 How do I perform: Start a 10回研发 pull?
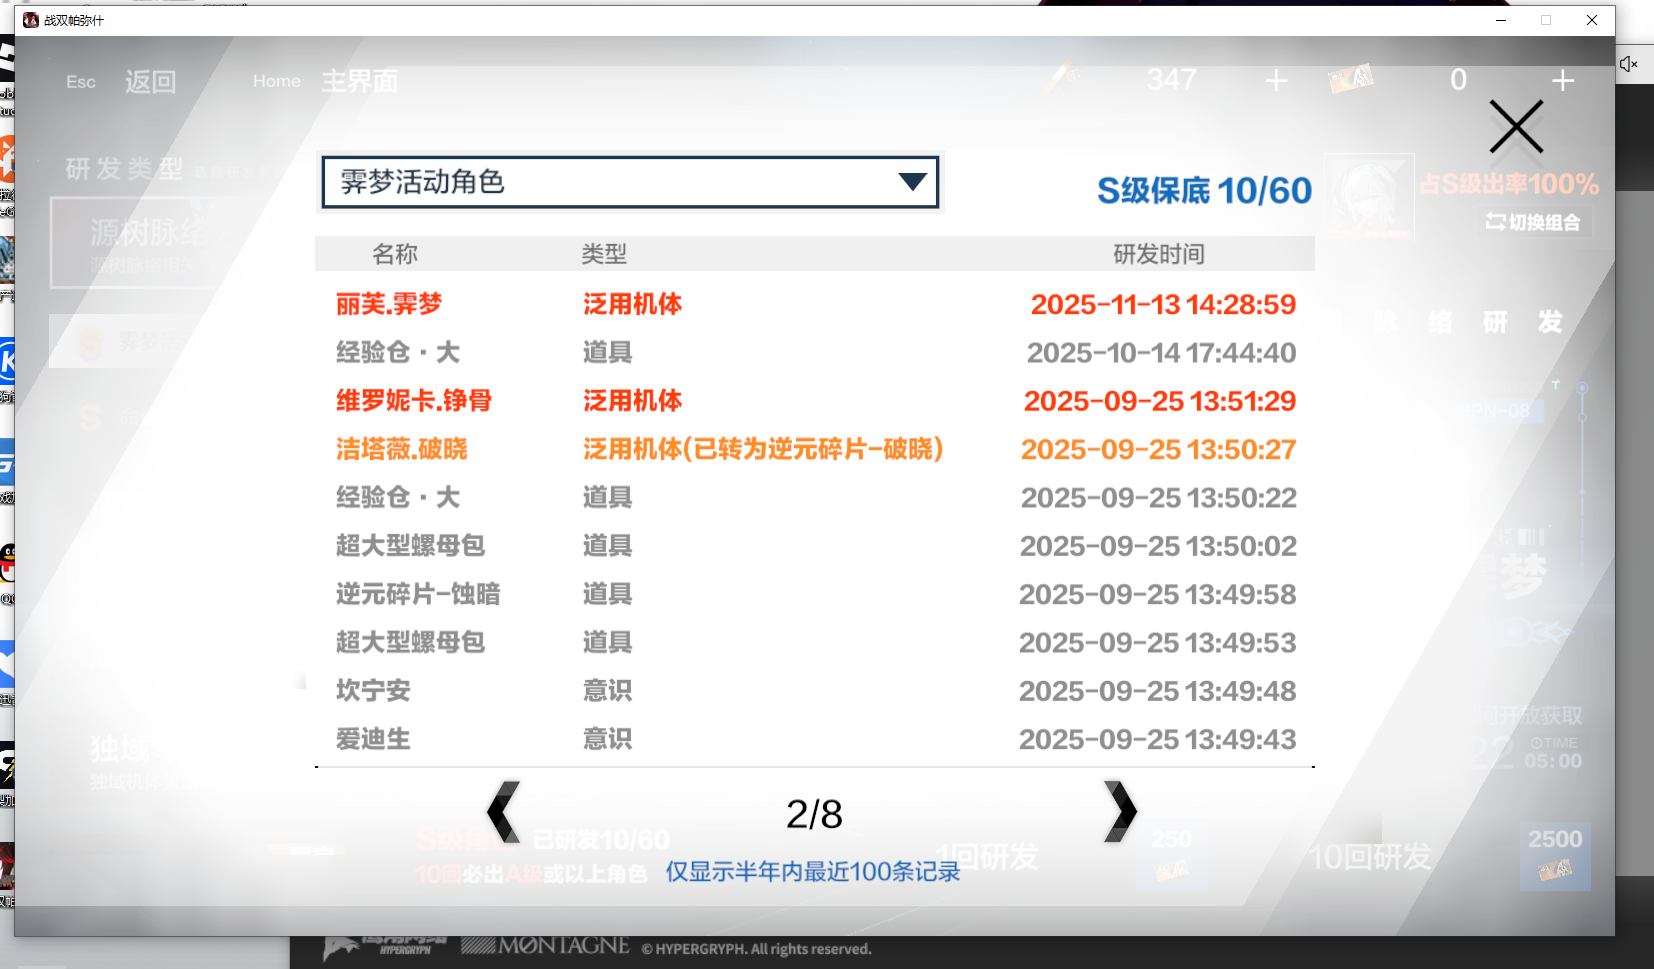(1371, 857)
